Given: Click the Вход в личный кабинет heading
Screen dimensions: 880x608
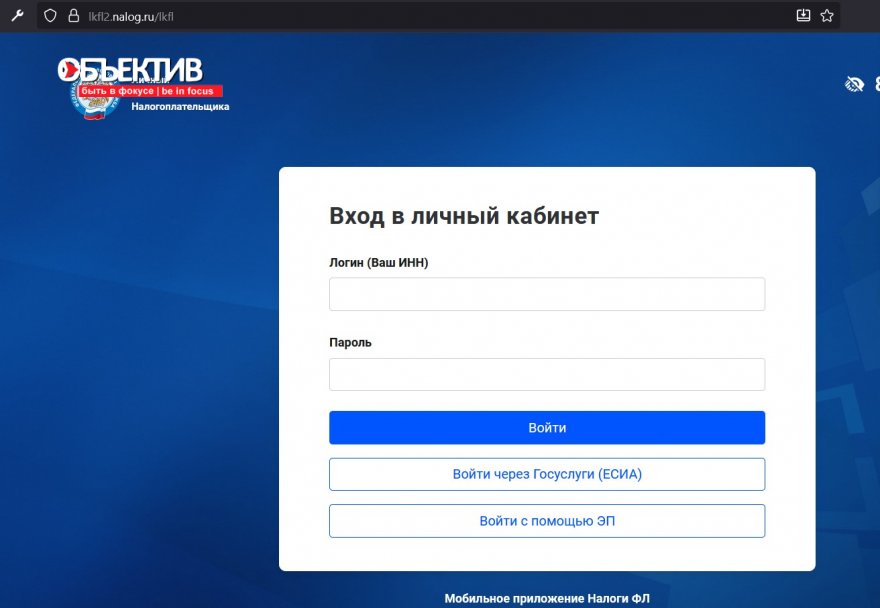Looking at the screenshot, I should click(463, 216).
